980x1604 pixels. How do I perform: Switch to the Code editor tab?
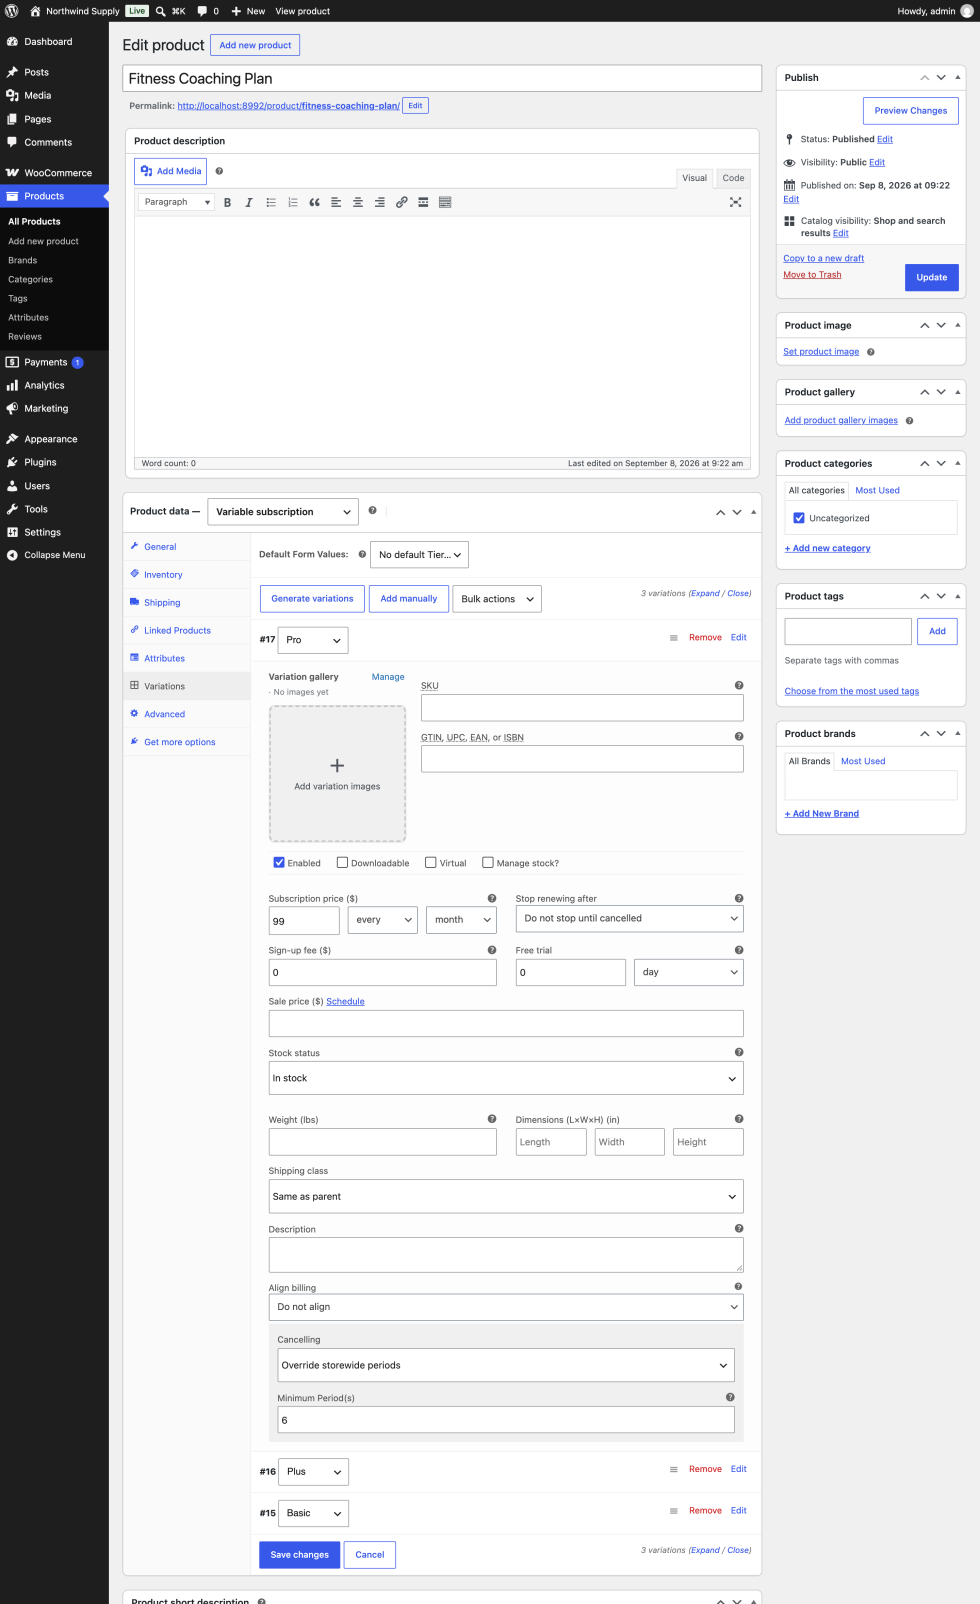[733, 178]
